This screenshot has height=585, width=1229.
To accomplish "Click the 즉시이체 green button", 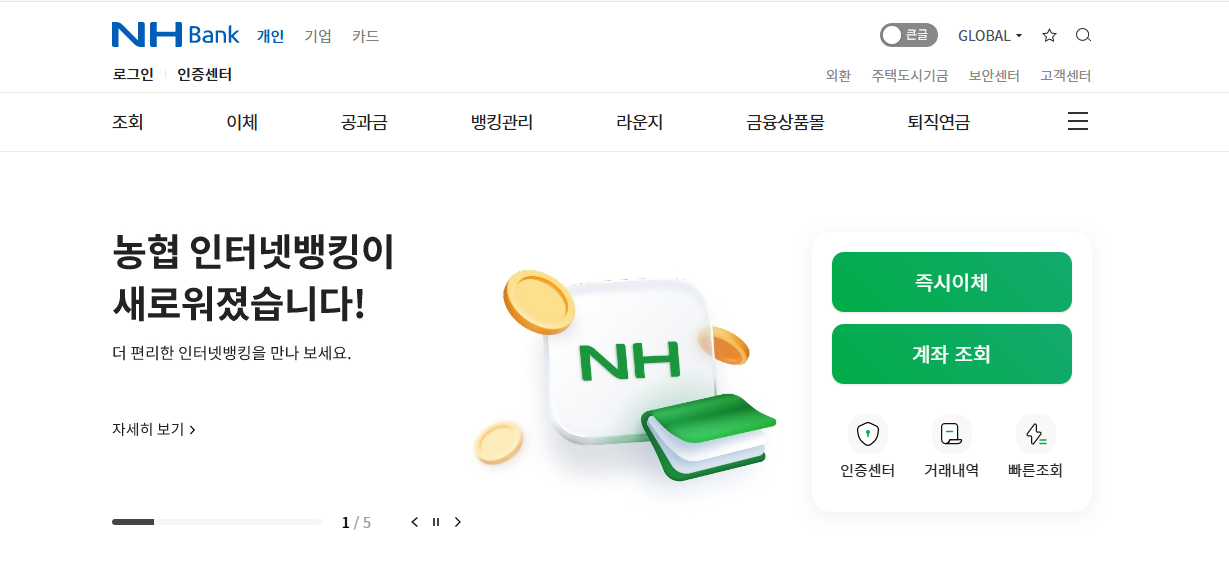I will point(952,282).
